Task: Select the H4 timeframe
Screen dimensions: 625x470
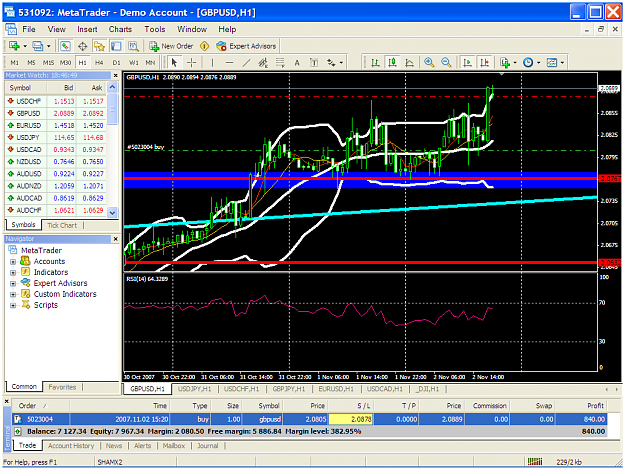Action: click(x=99, y=63)
